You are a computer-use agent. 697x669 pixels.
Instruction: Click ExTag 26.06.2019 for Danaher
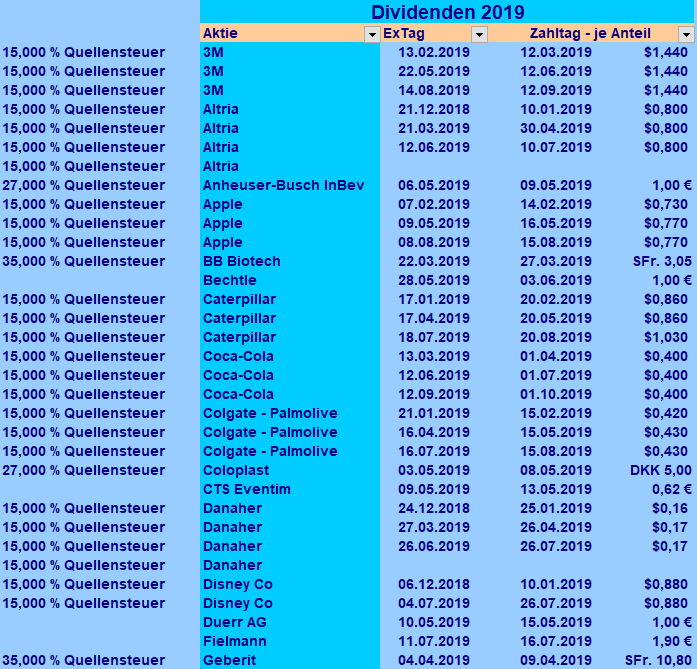433,546
